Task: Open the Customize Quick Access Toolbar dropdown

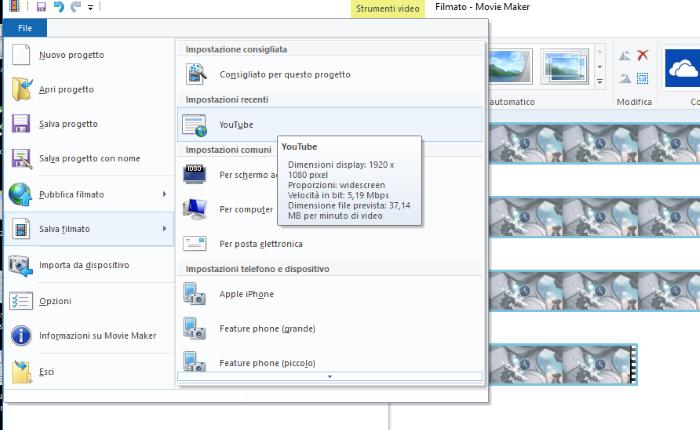Action: [91, 8]
